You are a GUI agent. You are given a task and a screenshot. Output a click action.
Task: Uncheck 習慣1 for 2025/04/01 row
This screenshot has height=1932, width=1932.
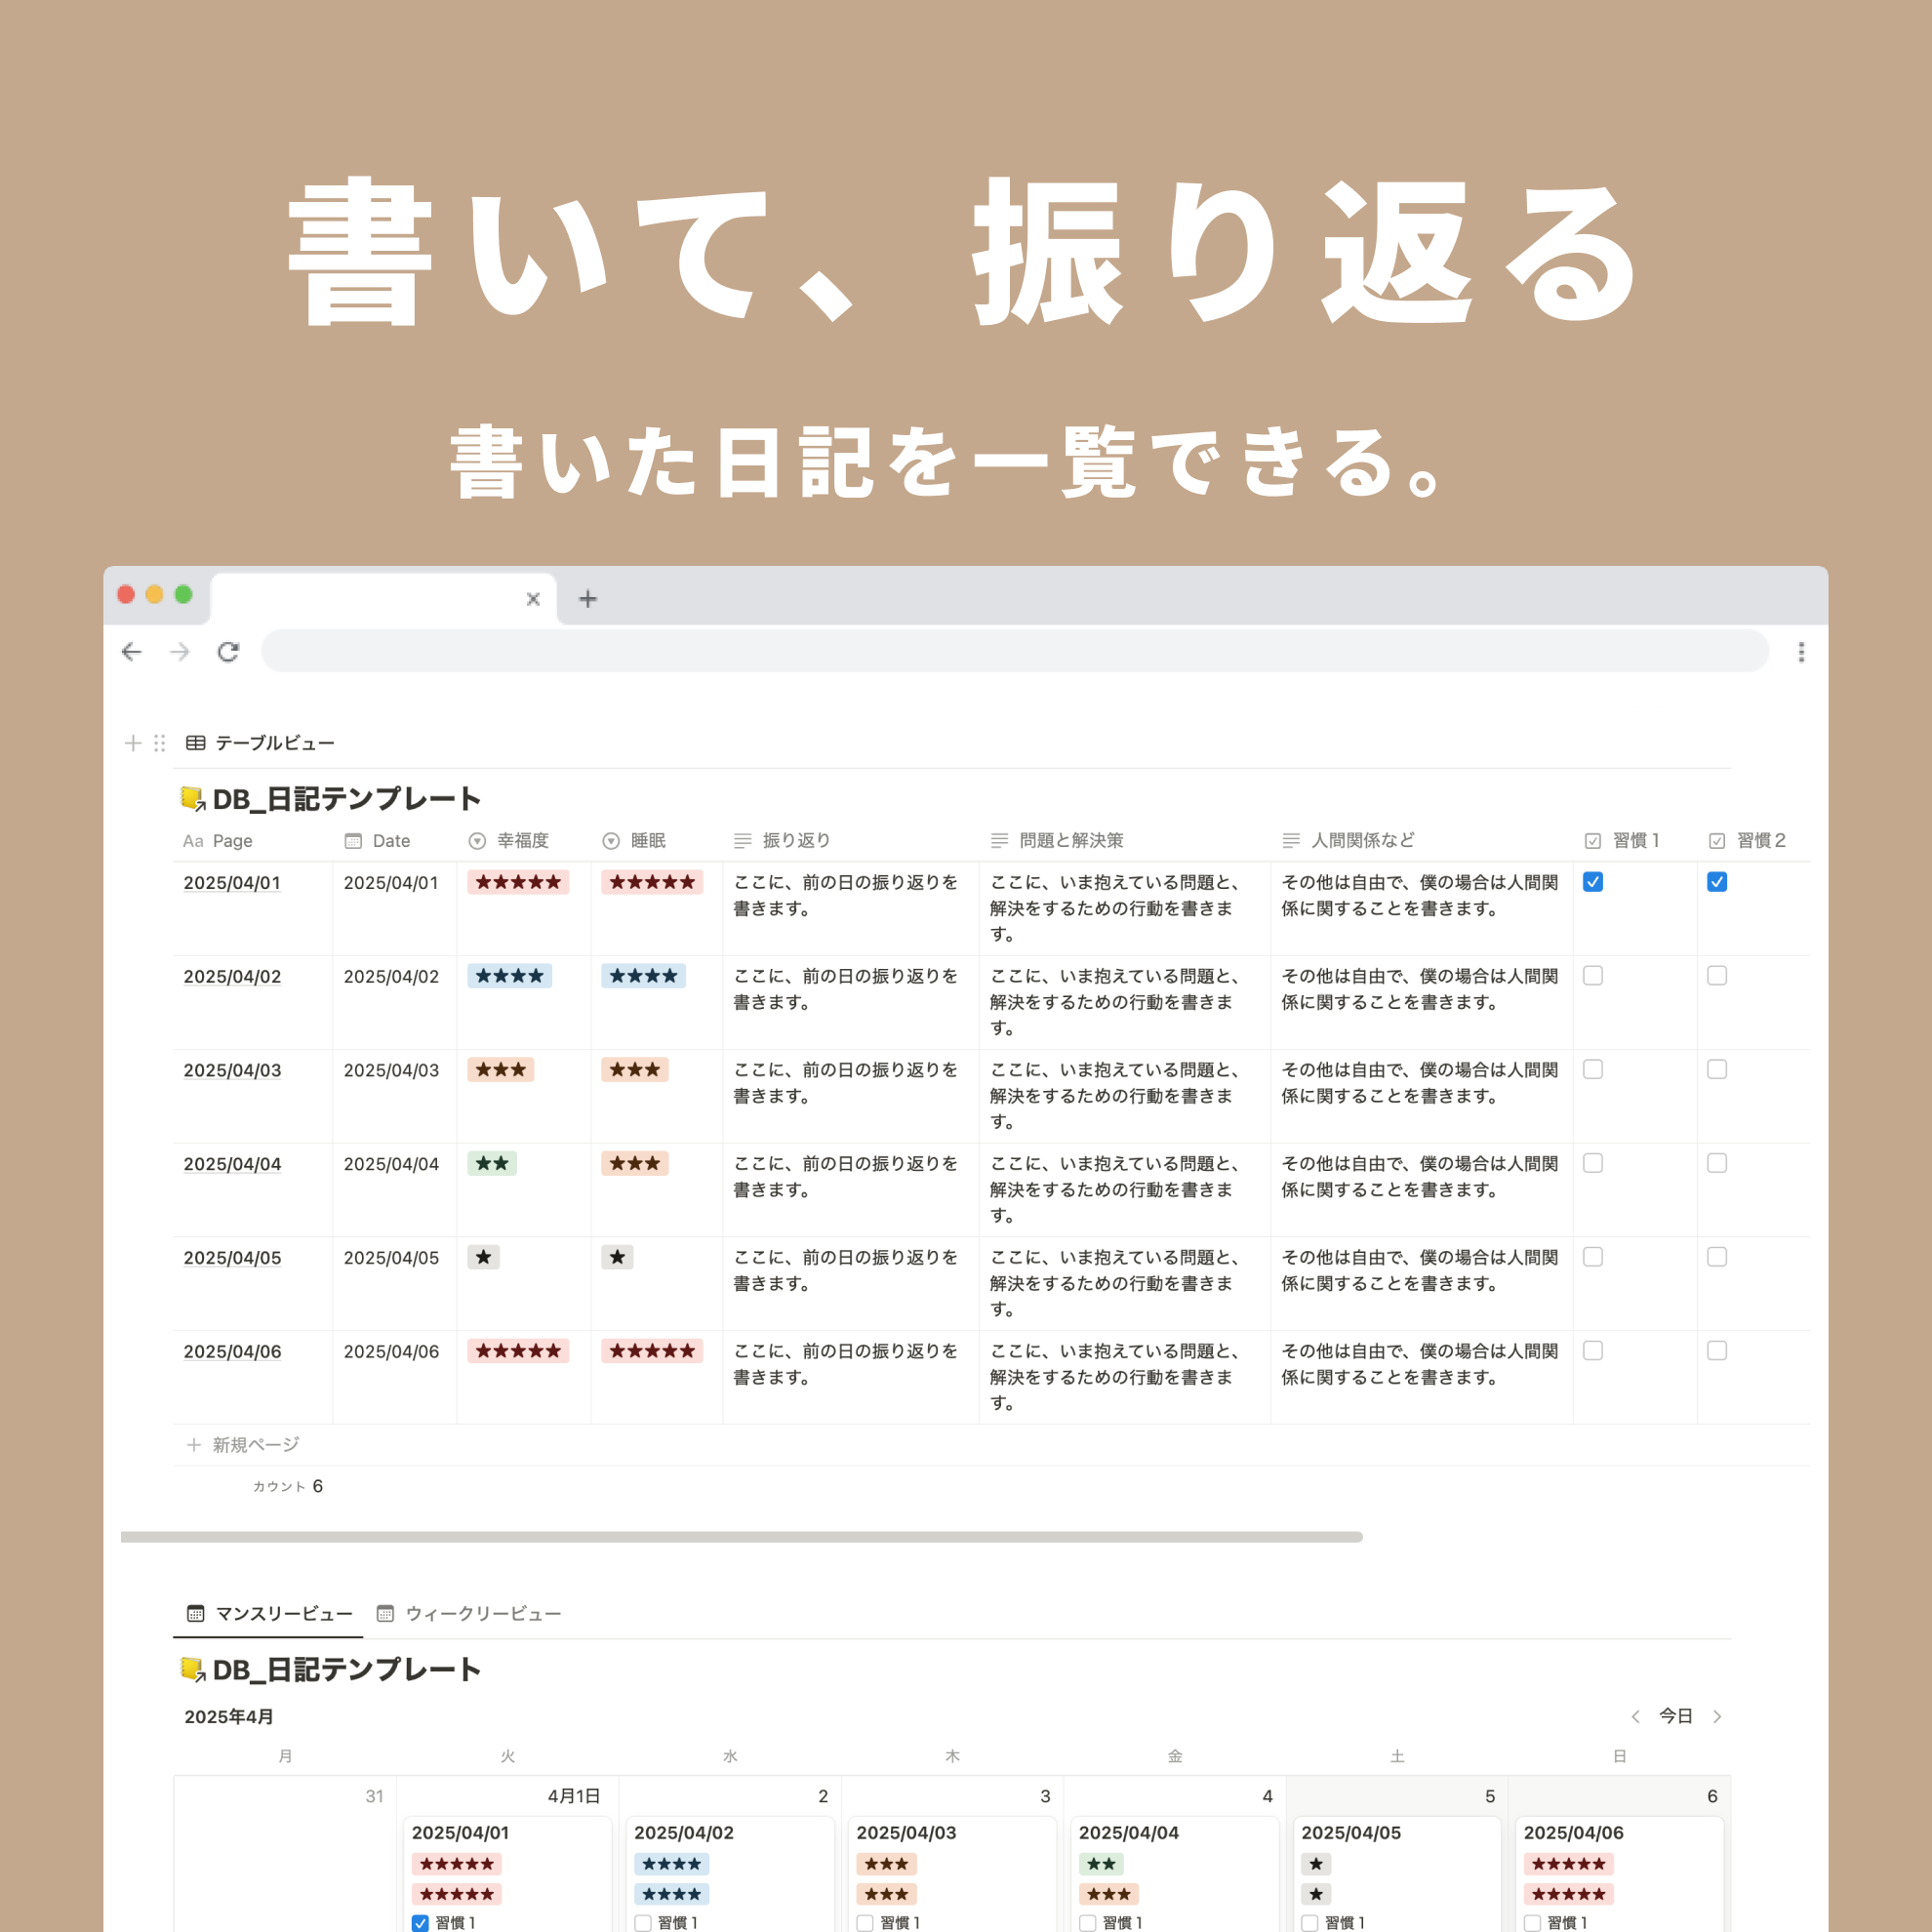(1593, 882)
